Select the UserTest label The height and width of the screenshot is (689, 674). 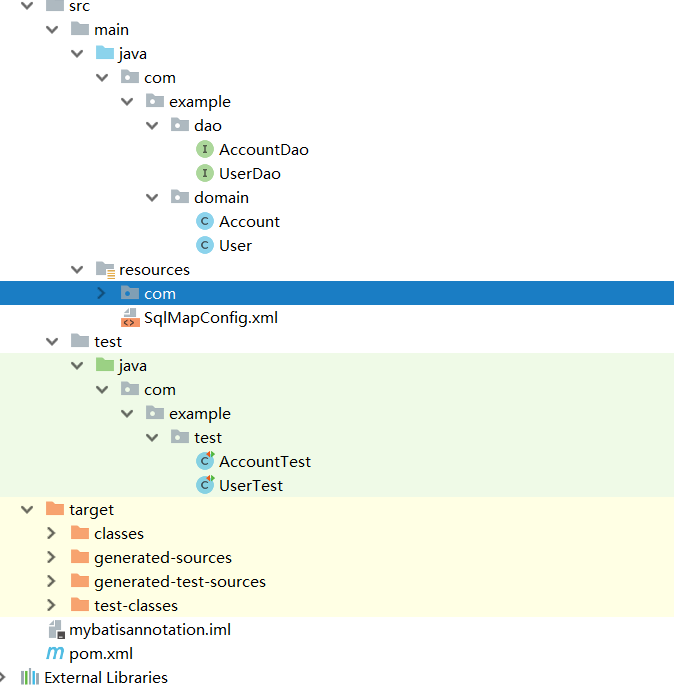[x=251, y=486]
